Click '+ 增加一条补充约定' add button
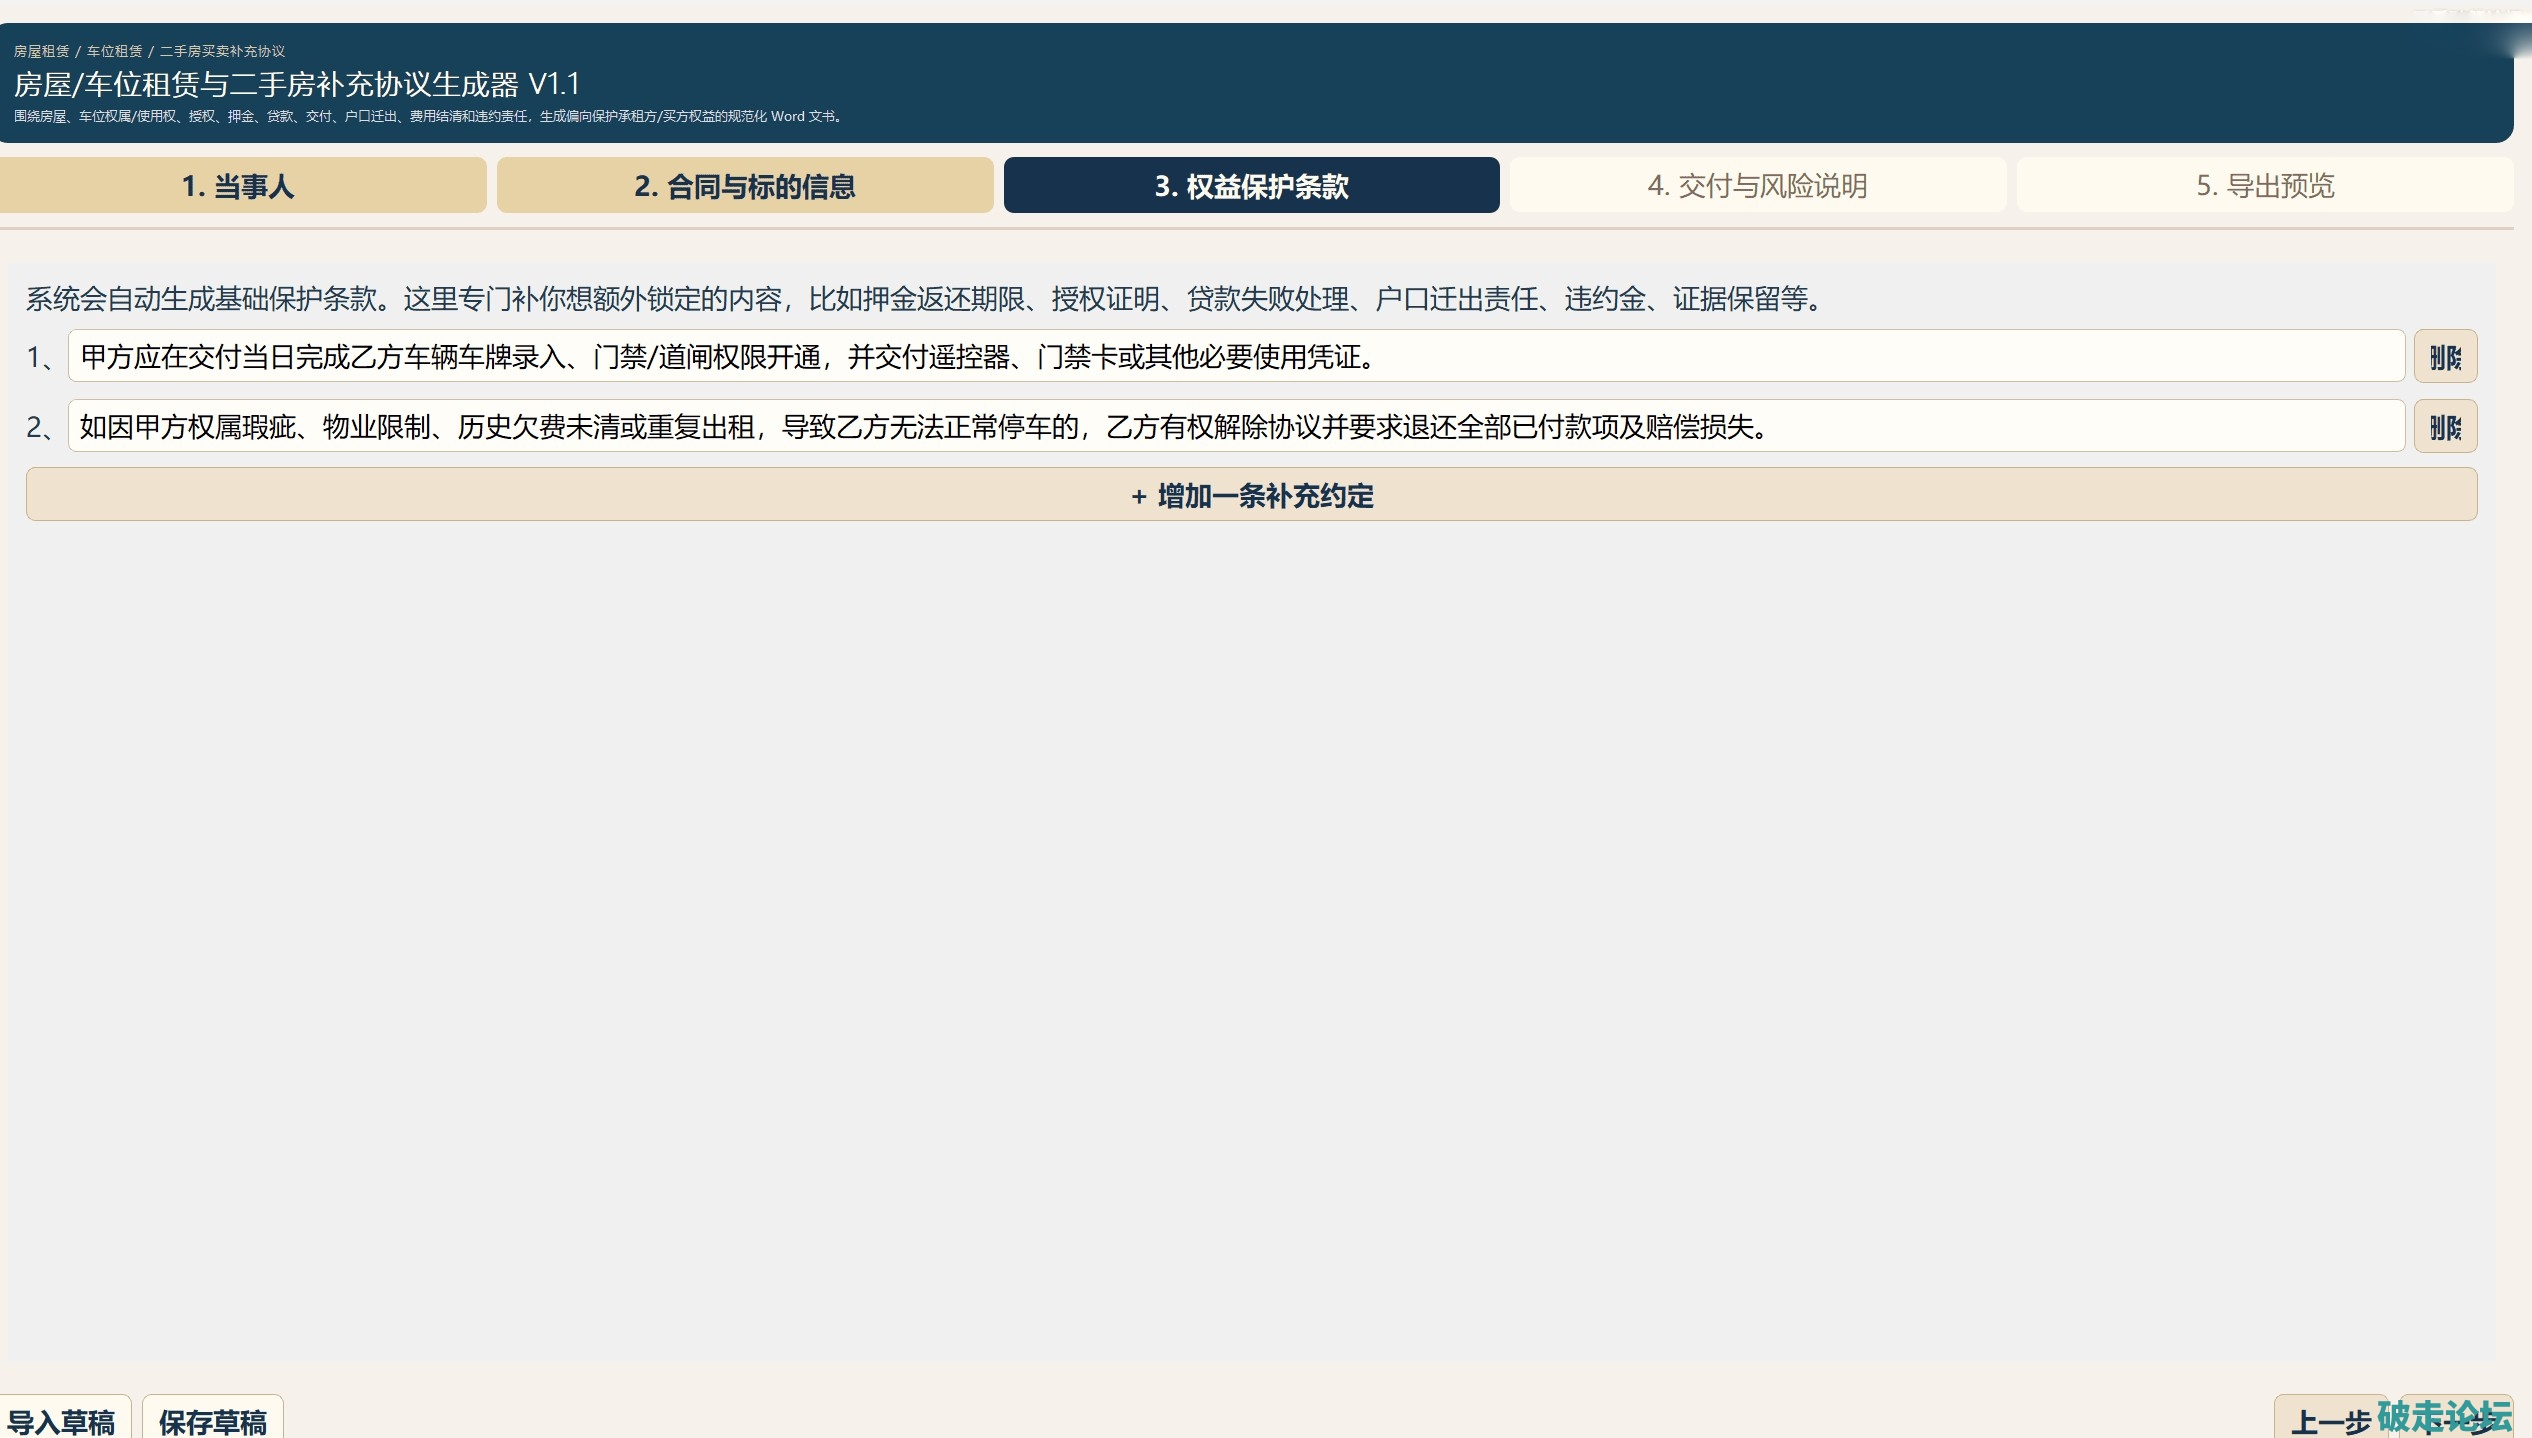The image size is (2532, 1438). click(x=1251, y=495)
